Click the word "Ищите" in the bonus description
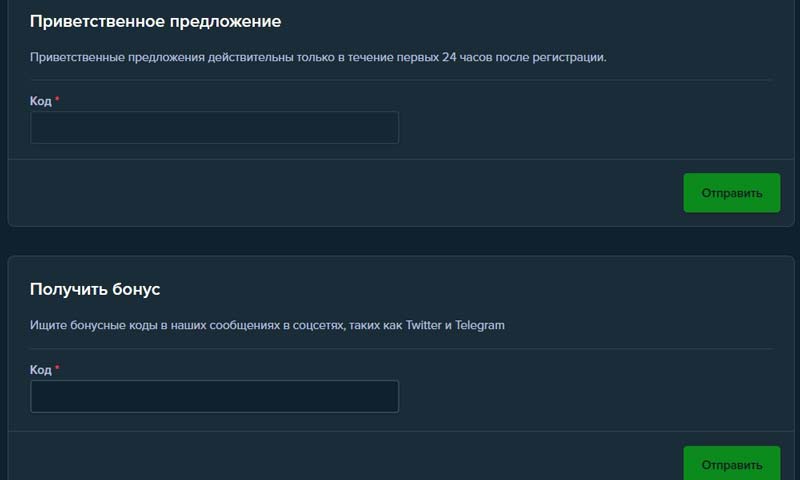Screen dimensions: 800x480 pos(47,325)
